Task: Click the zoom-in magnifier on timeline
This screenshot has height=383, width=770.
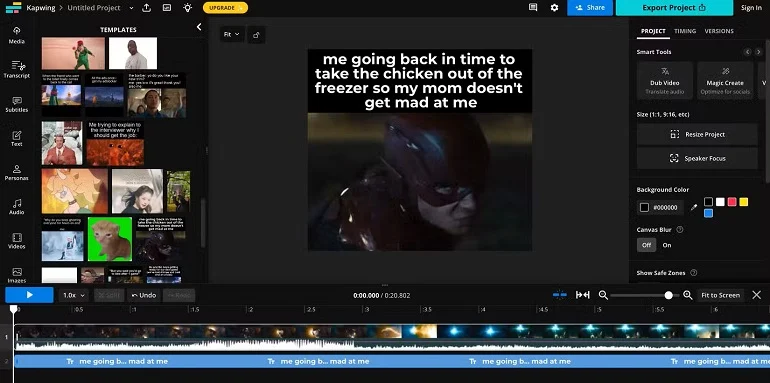Action: (688, 295)
